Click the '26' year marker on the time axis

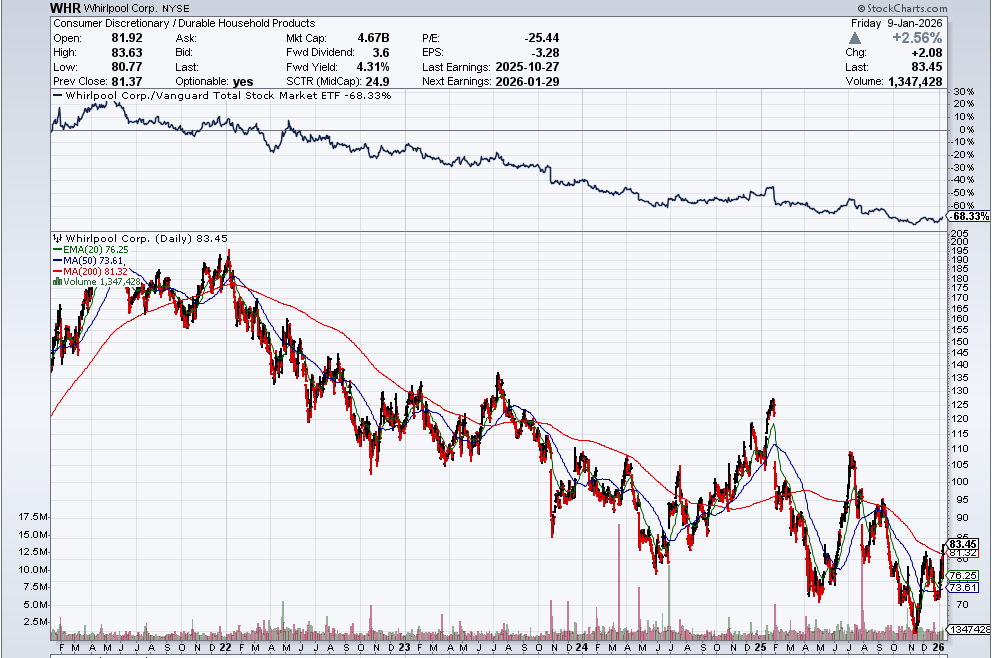click(x=939, y=647)
